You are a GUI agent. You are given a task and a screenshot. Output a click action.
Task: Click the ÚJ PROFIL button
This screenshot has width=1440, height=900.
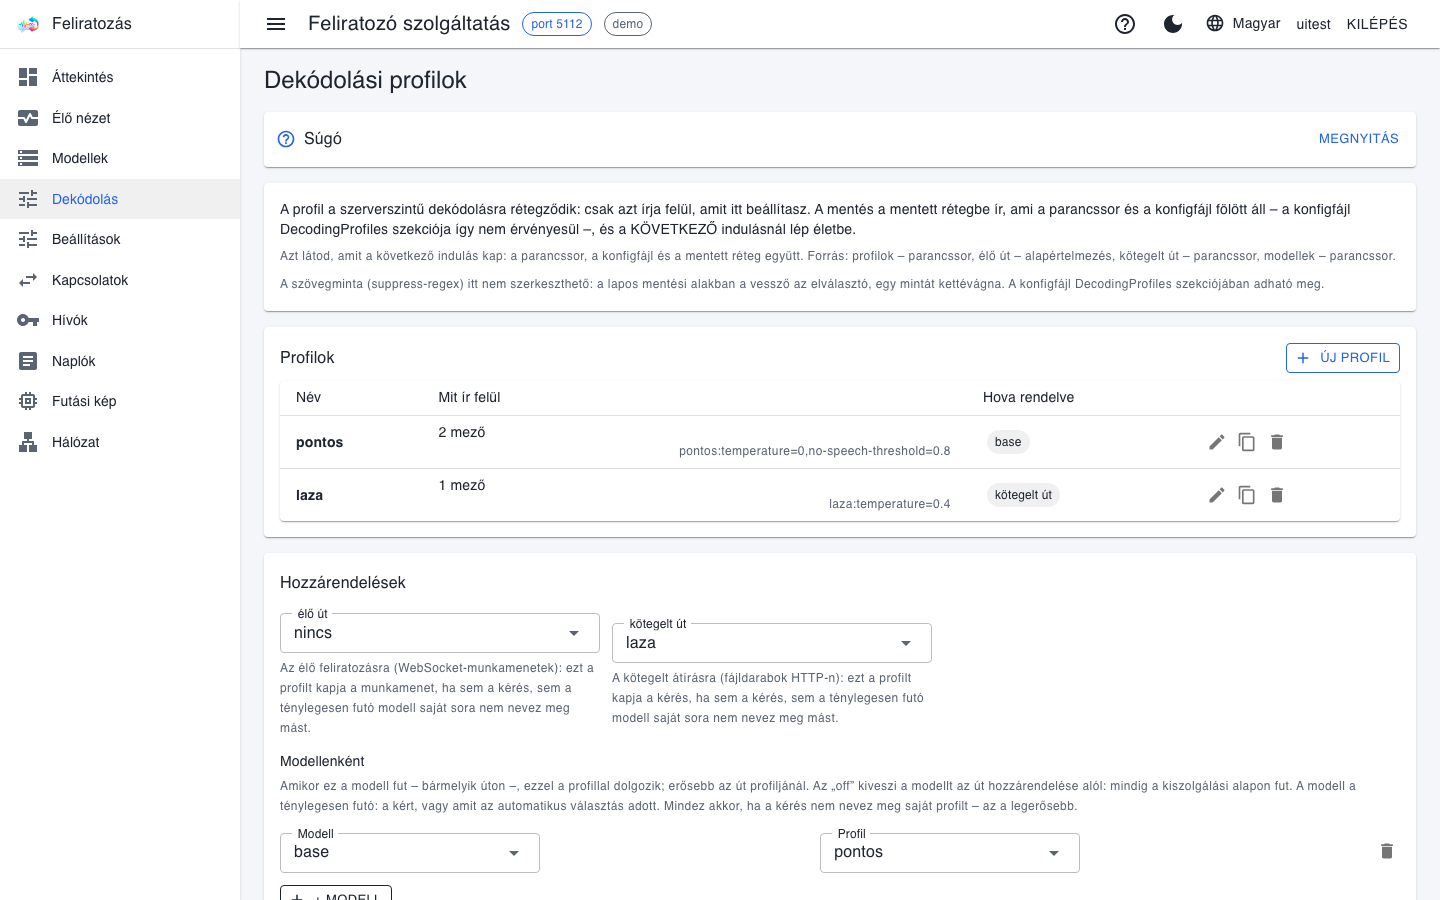pyautogui.click(x=1342, y=358)
